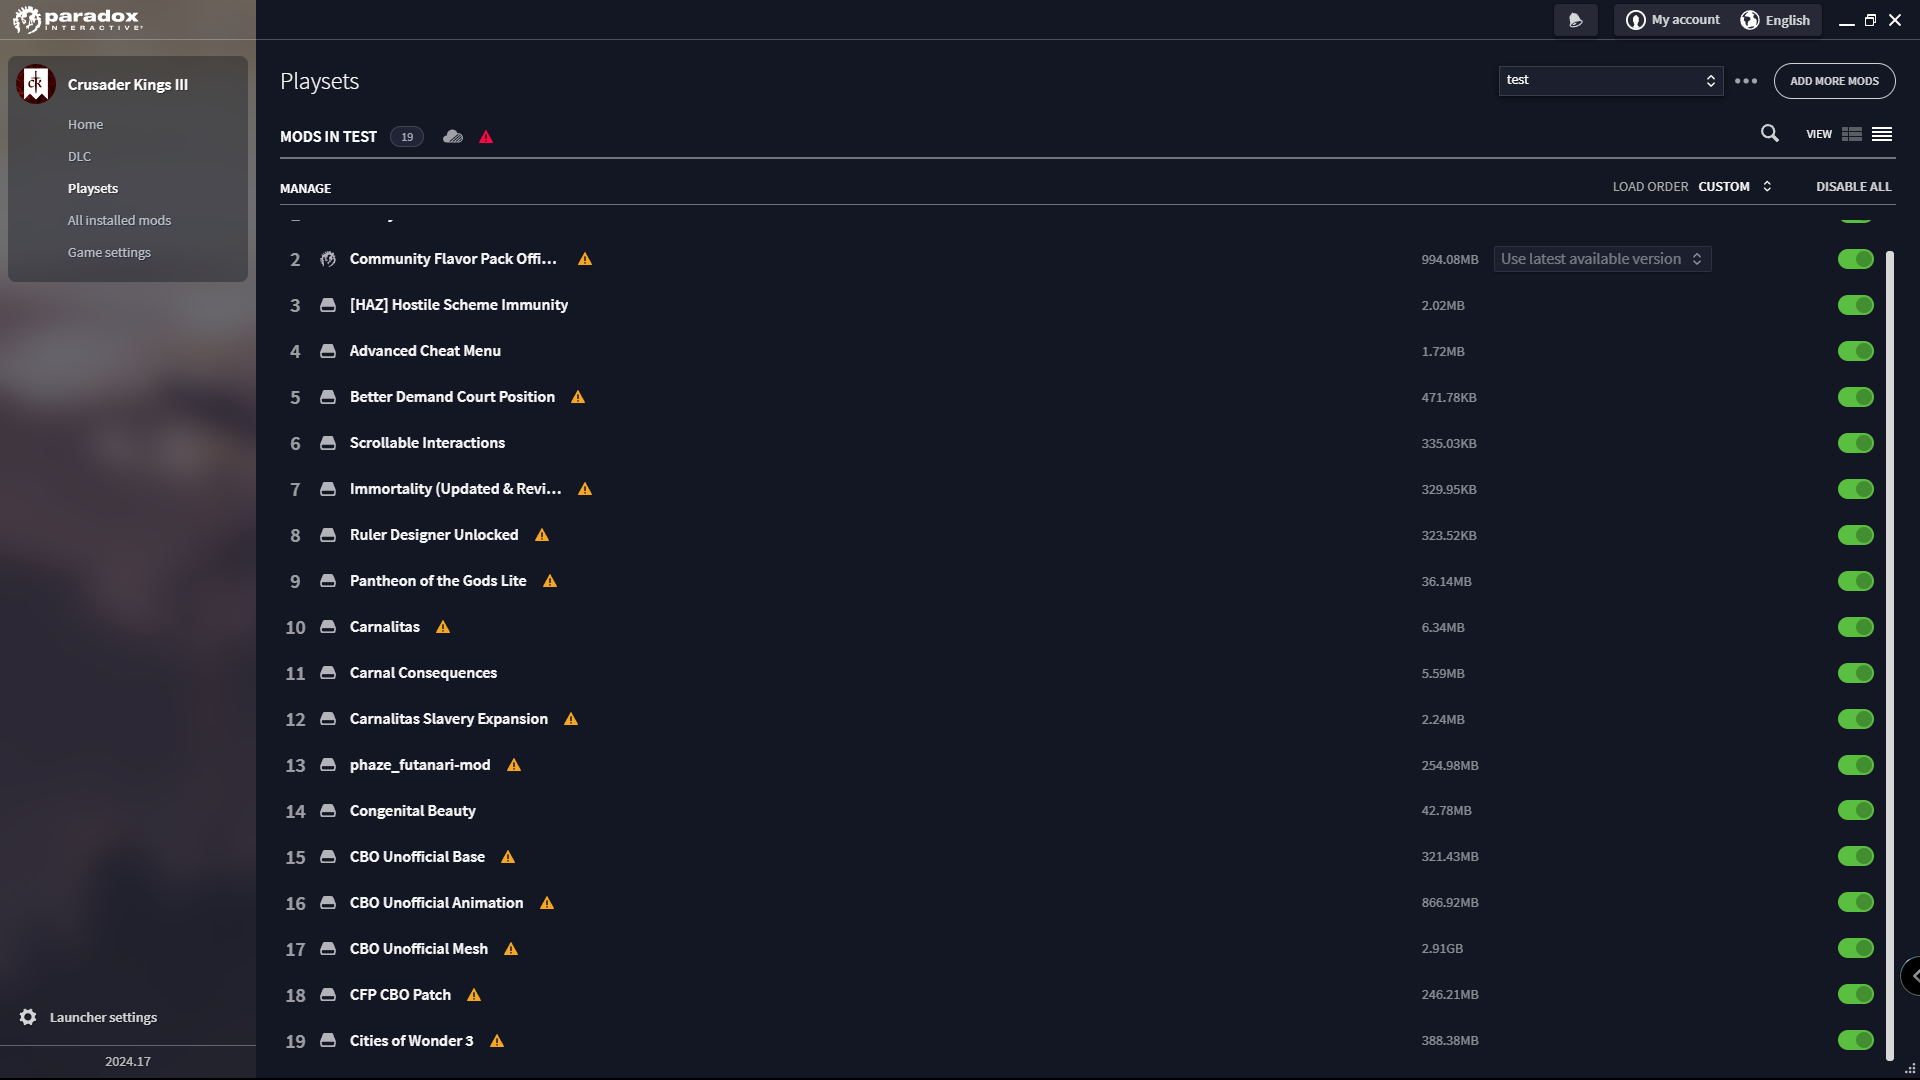The height and width of the screenshot is (1080, 1920).
Task: Disable Cities of Wonder 3 toggle
Action: pos(1856,1040)
